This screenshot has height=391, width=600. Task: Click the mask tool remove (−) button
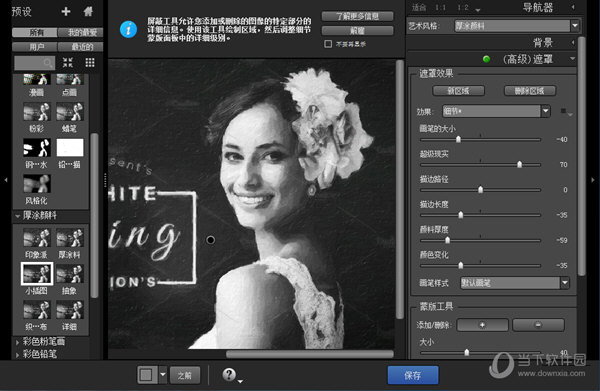(x=538, y=325)
